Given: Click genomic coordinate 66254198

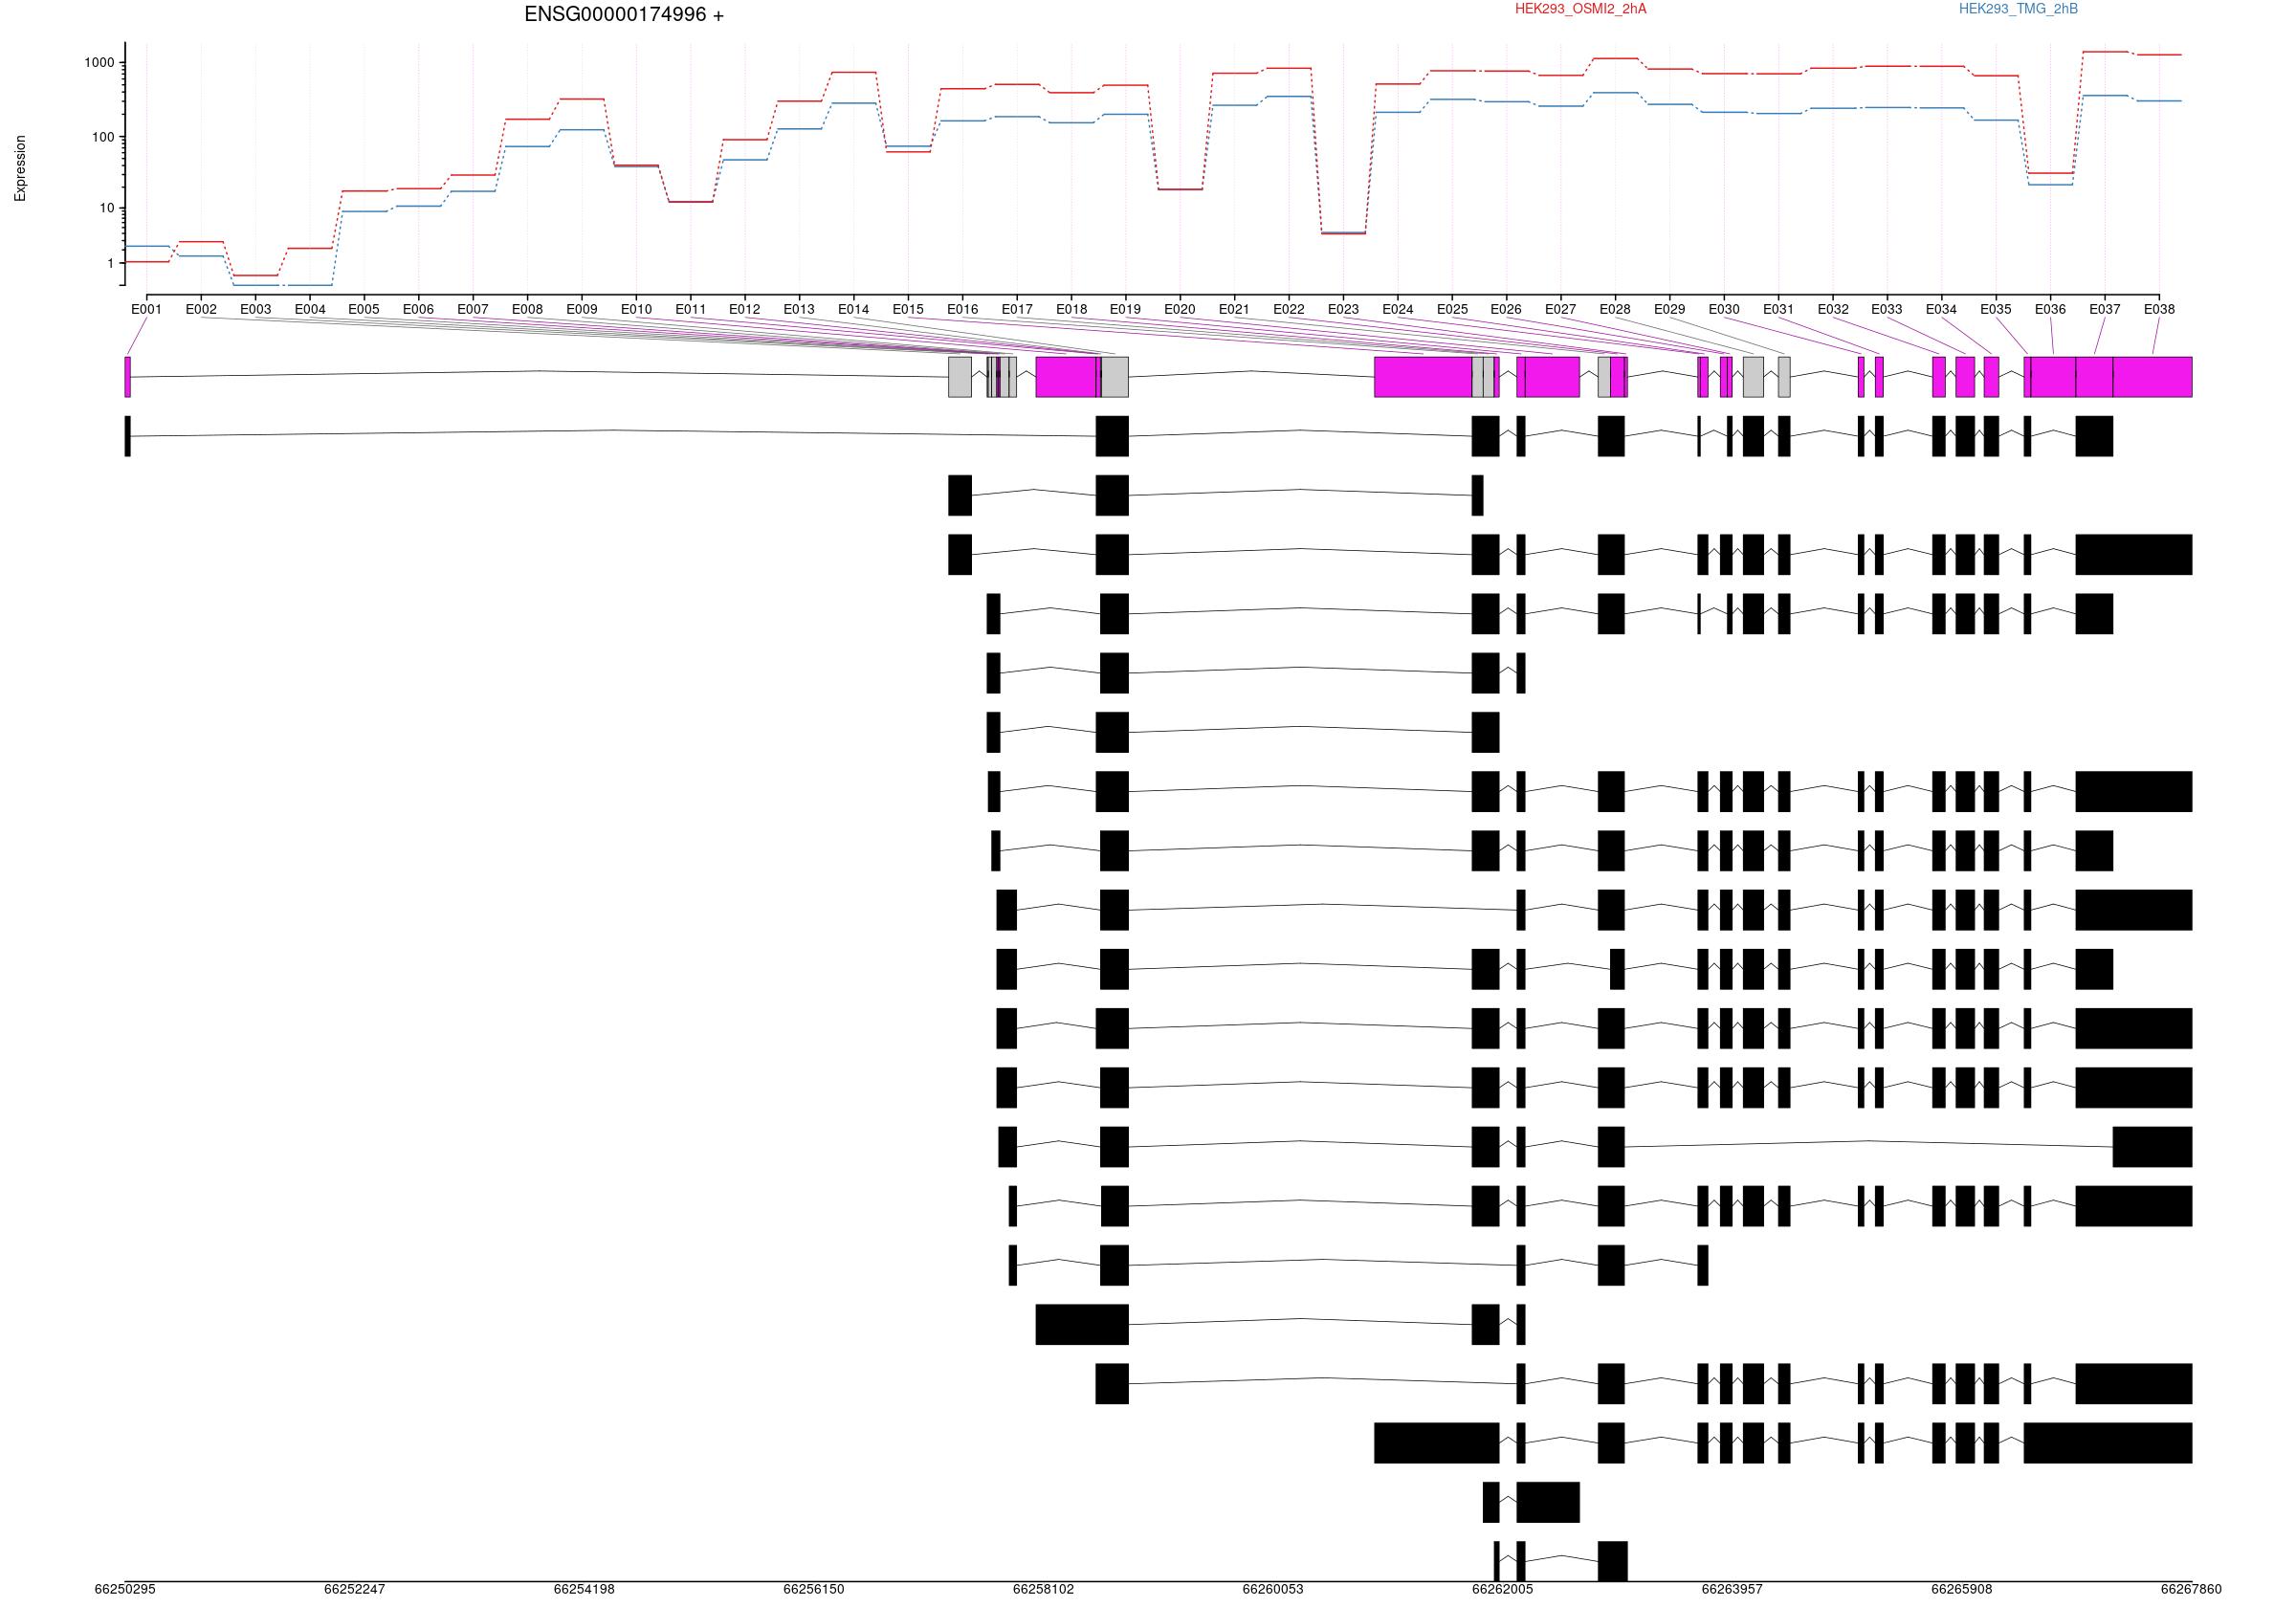Looking at the screenshot, I should (x=584, y=1588).
